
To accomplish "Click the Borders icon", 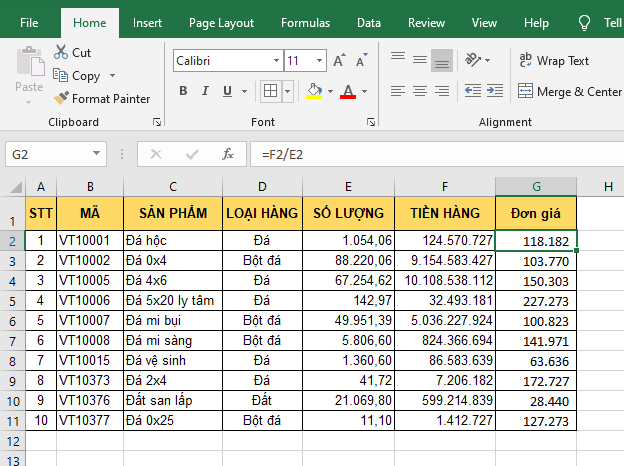I will (270, 91).
